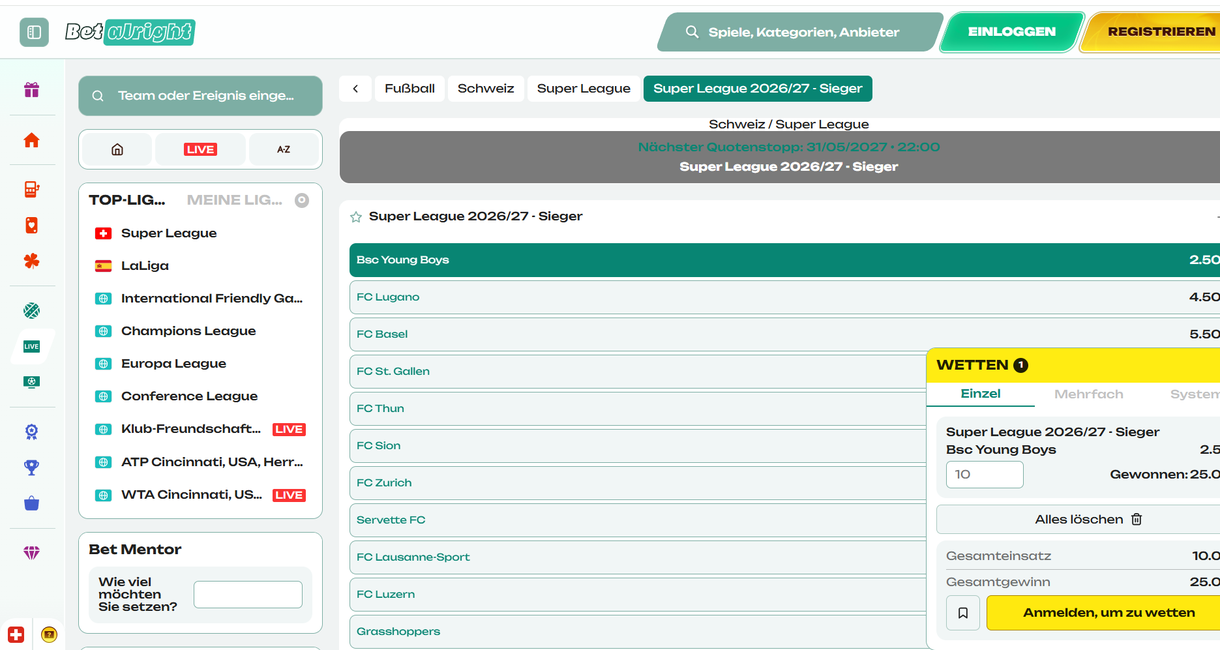Open the Schweiz breadcrumb
Viewport: 1220px width, 650px height.
[x=486, y=88]
